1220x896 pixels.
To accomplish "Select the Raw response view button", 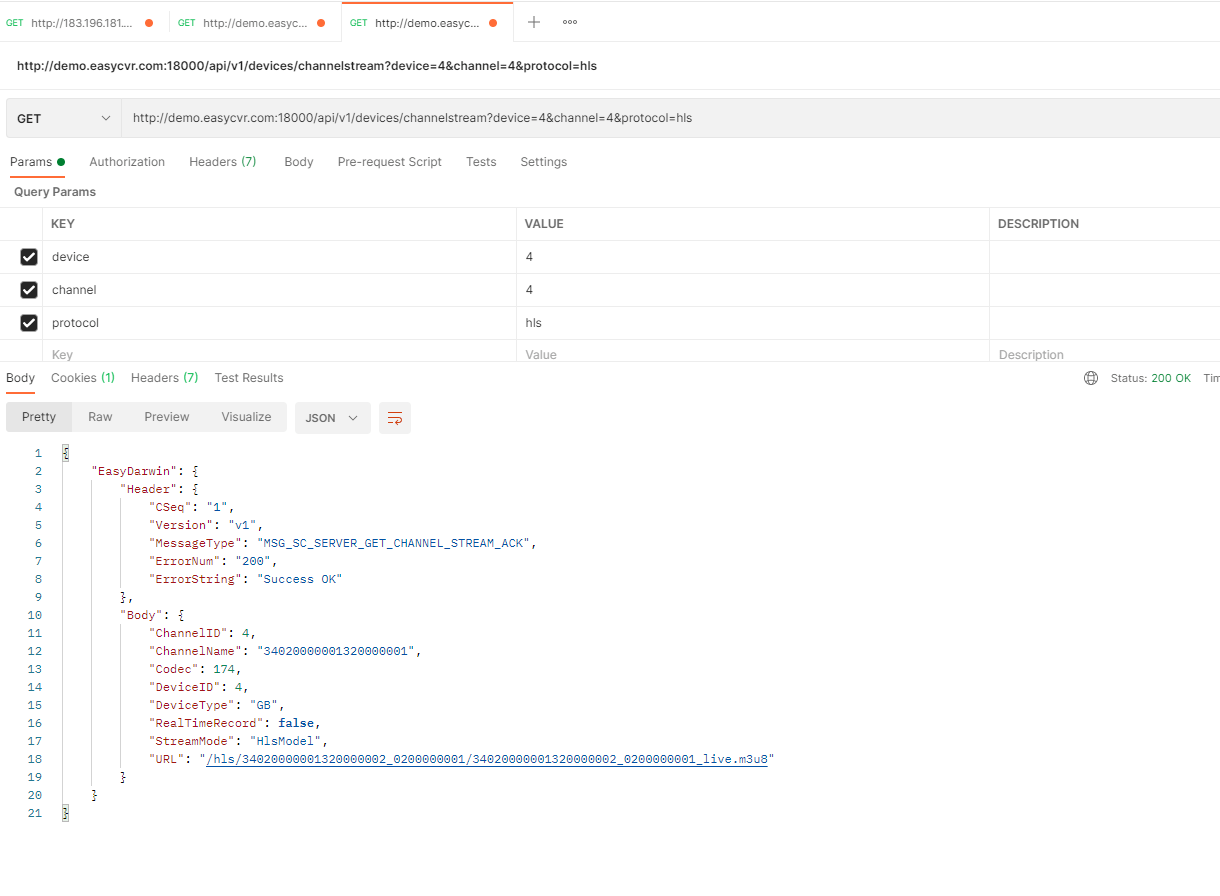I will [x=100, y=417].
